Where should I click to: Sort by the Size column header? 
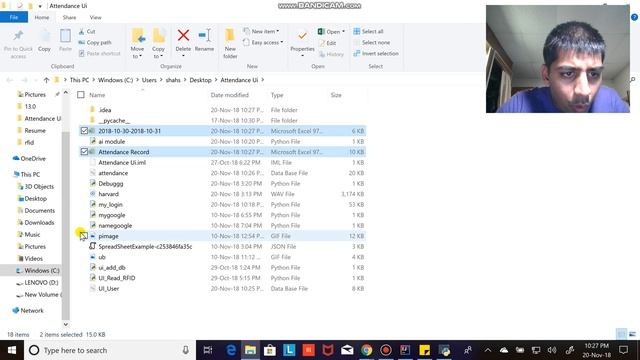pyautogui.click(x=336, y=95)
